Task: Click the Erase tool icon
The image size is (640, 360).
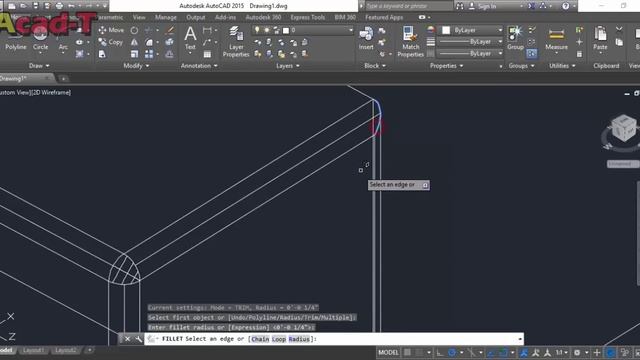Action: click(x=170, y=30)
